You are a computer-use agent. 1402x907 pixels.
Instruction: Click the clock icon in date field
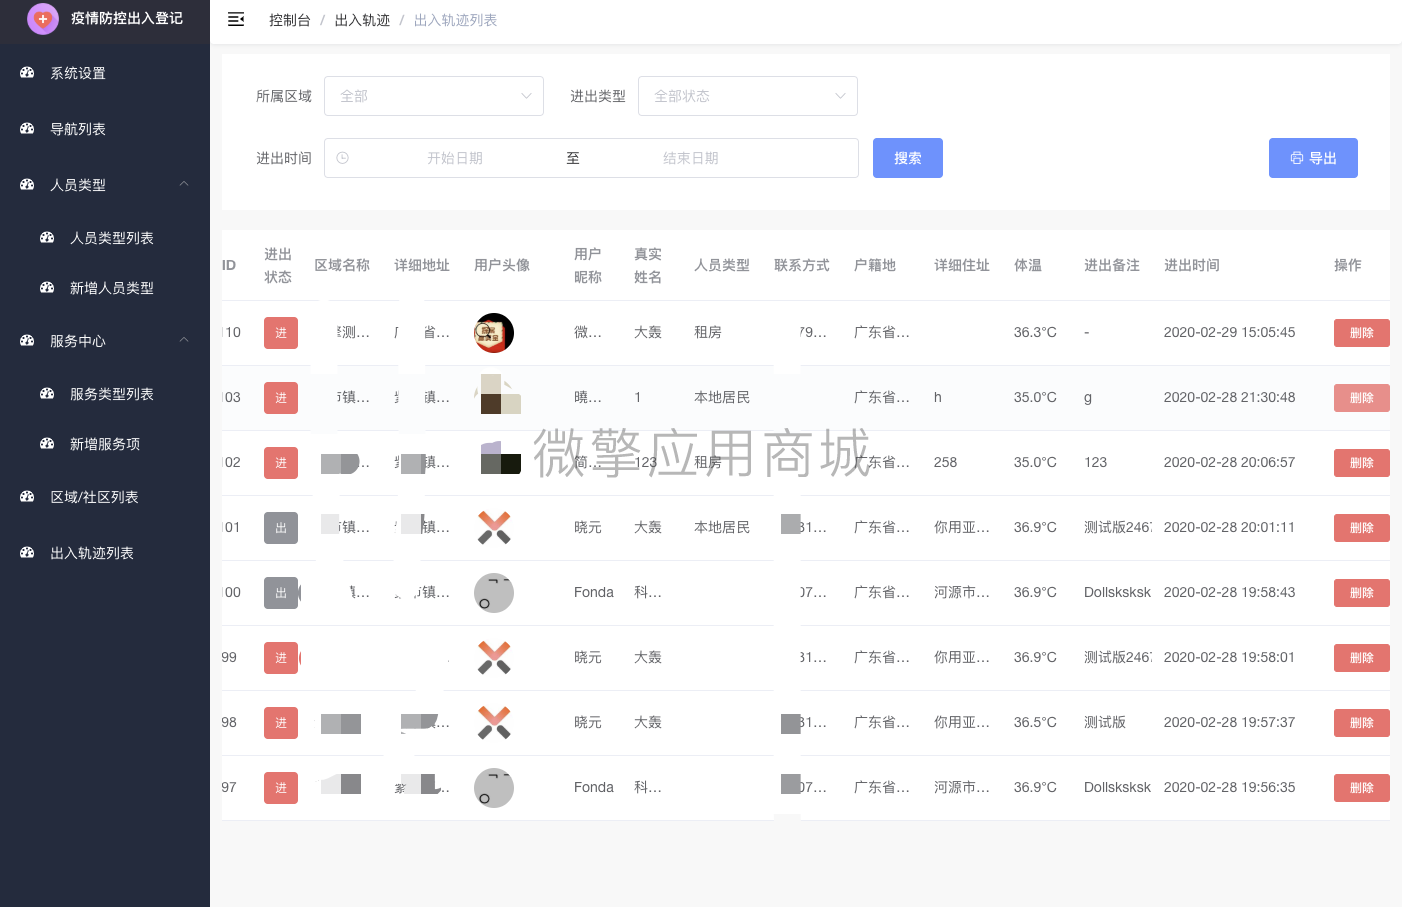click(x=343, y=158)
